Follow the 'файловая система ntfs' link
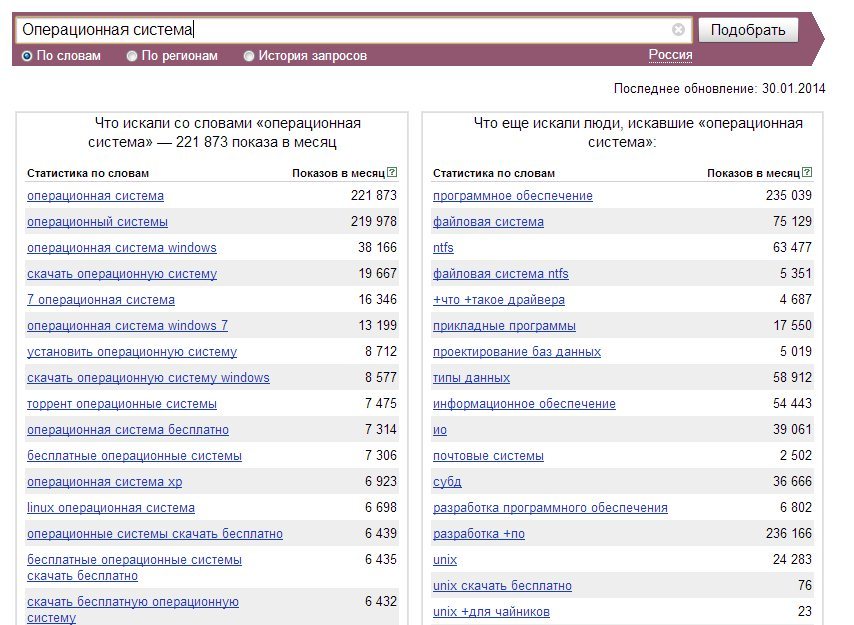This screenshot has height=625, width=854. tap(501, 274)
